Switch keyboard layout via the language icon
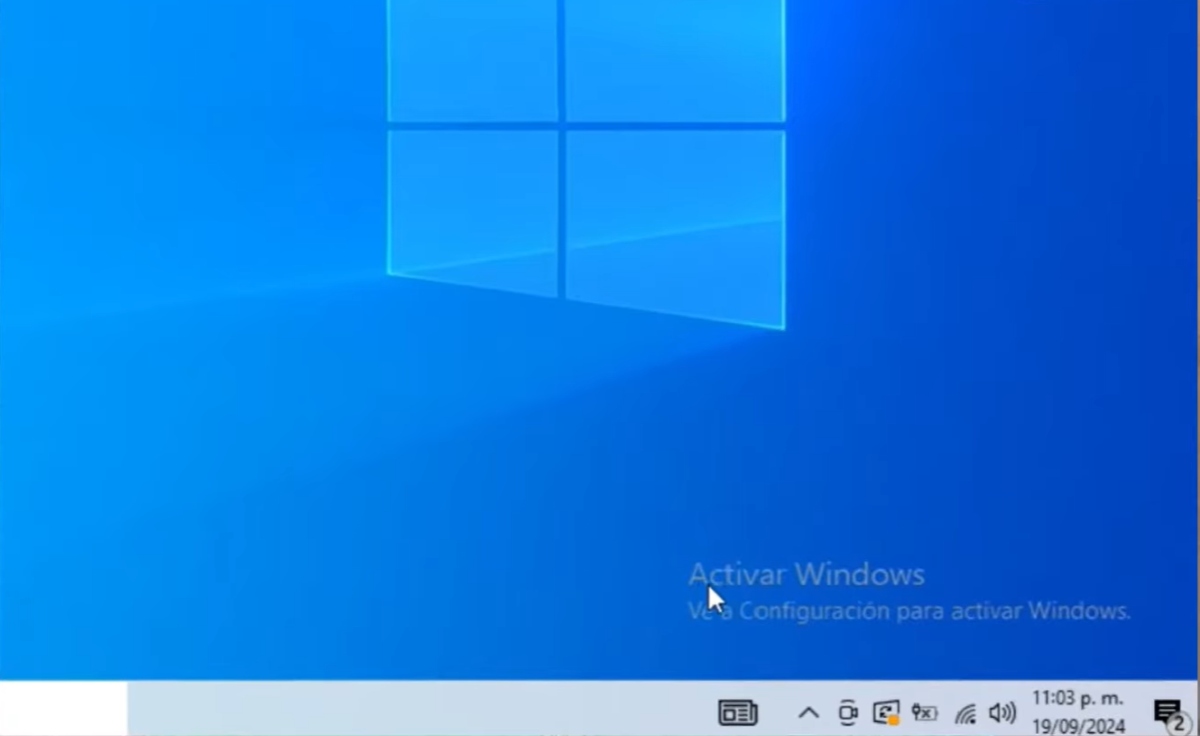 point(924,713)
